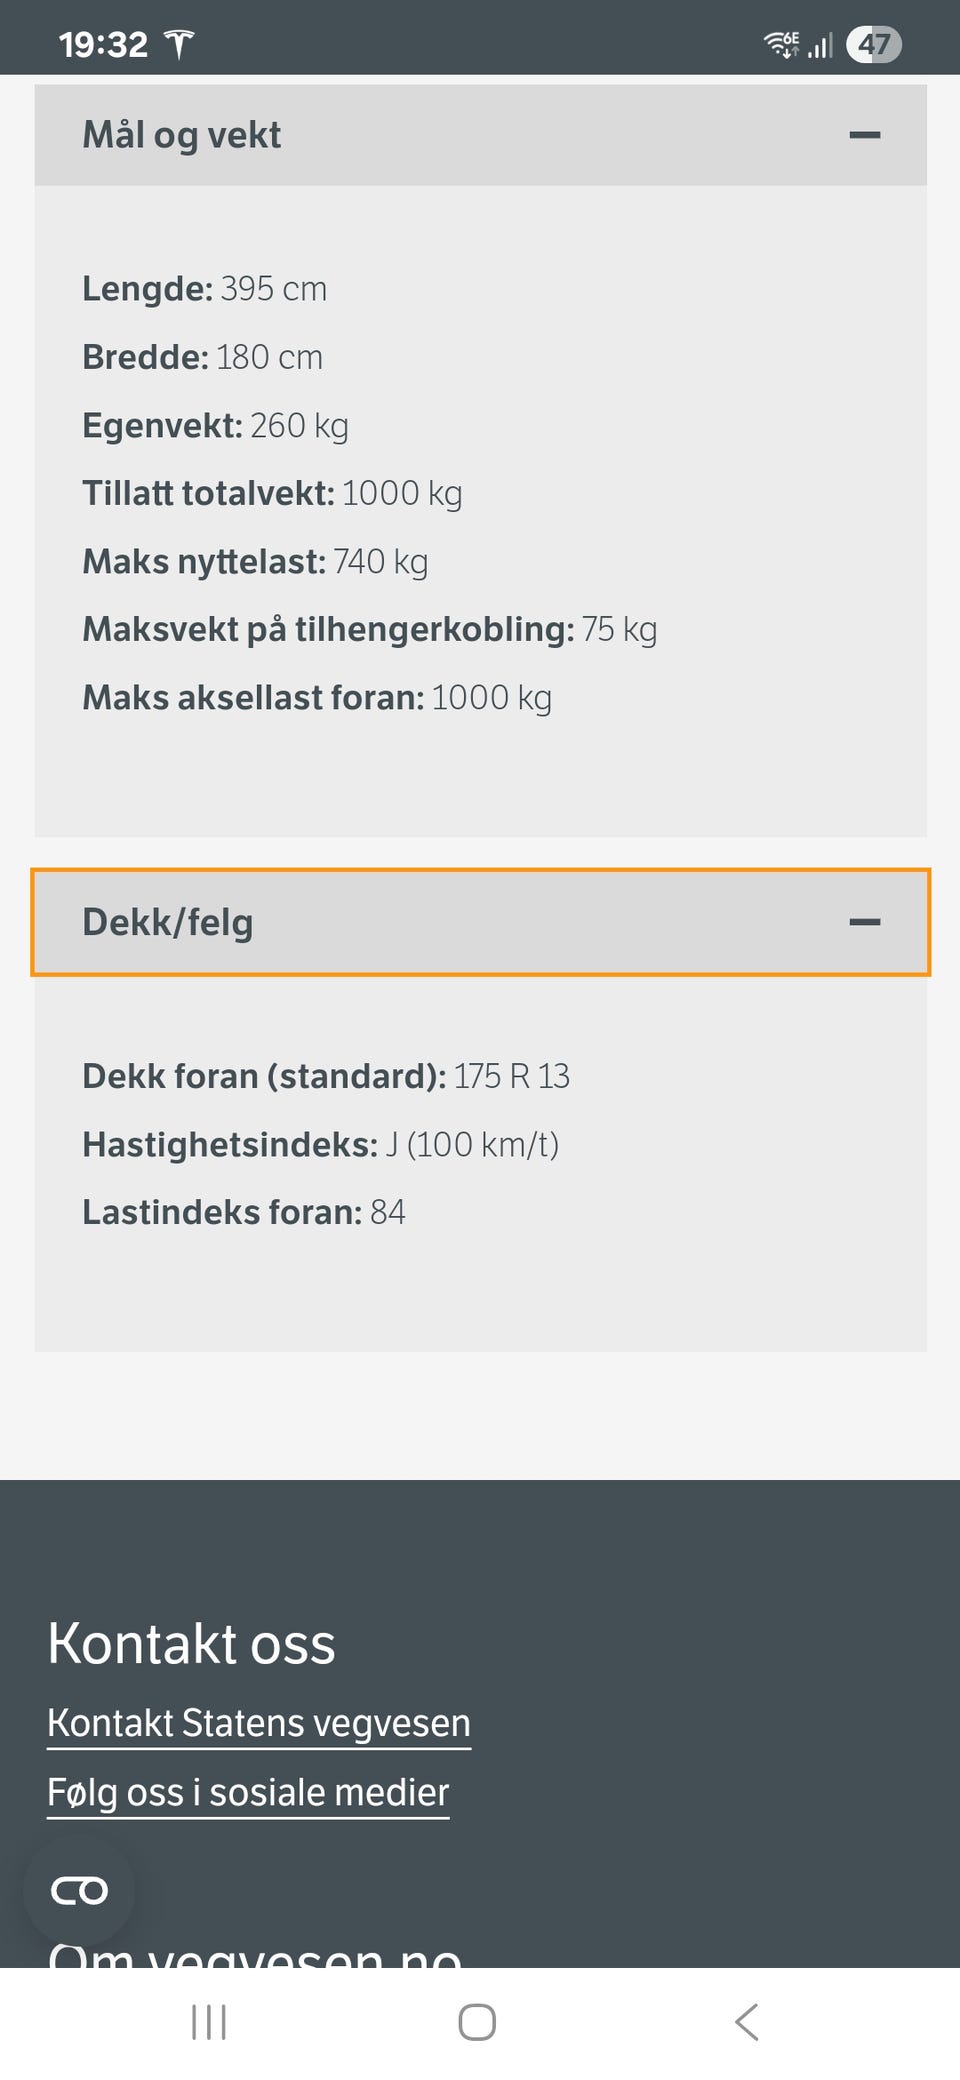The width and height of the screenshot is (960, 2080).
Task: Tap the round floating link icon button
Action: tap(79, 1891)
